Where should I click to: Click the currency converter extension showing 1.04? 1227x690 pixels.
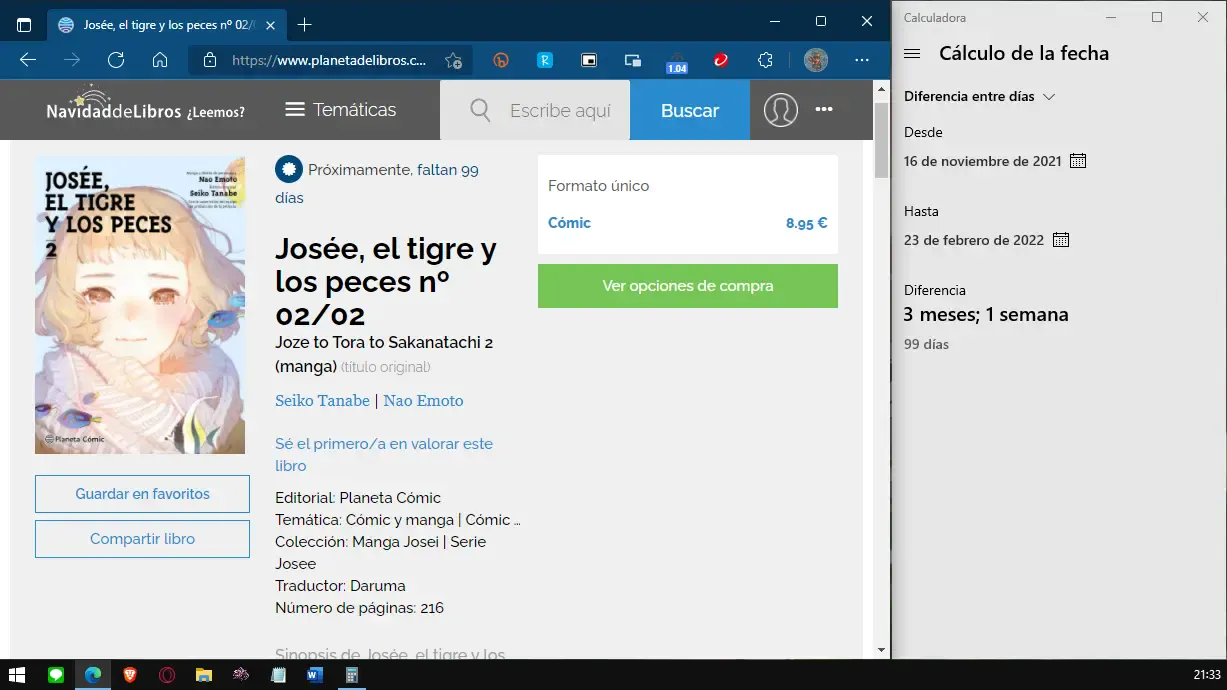click(677, 60)
